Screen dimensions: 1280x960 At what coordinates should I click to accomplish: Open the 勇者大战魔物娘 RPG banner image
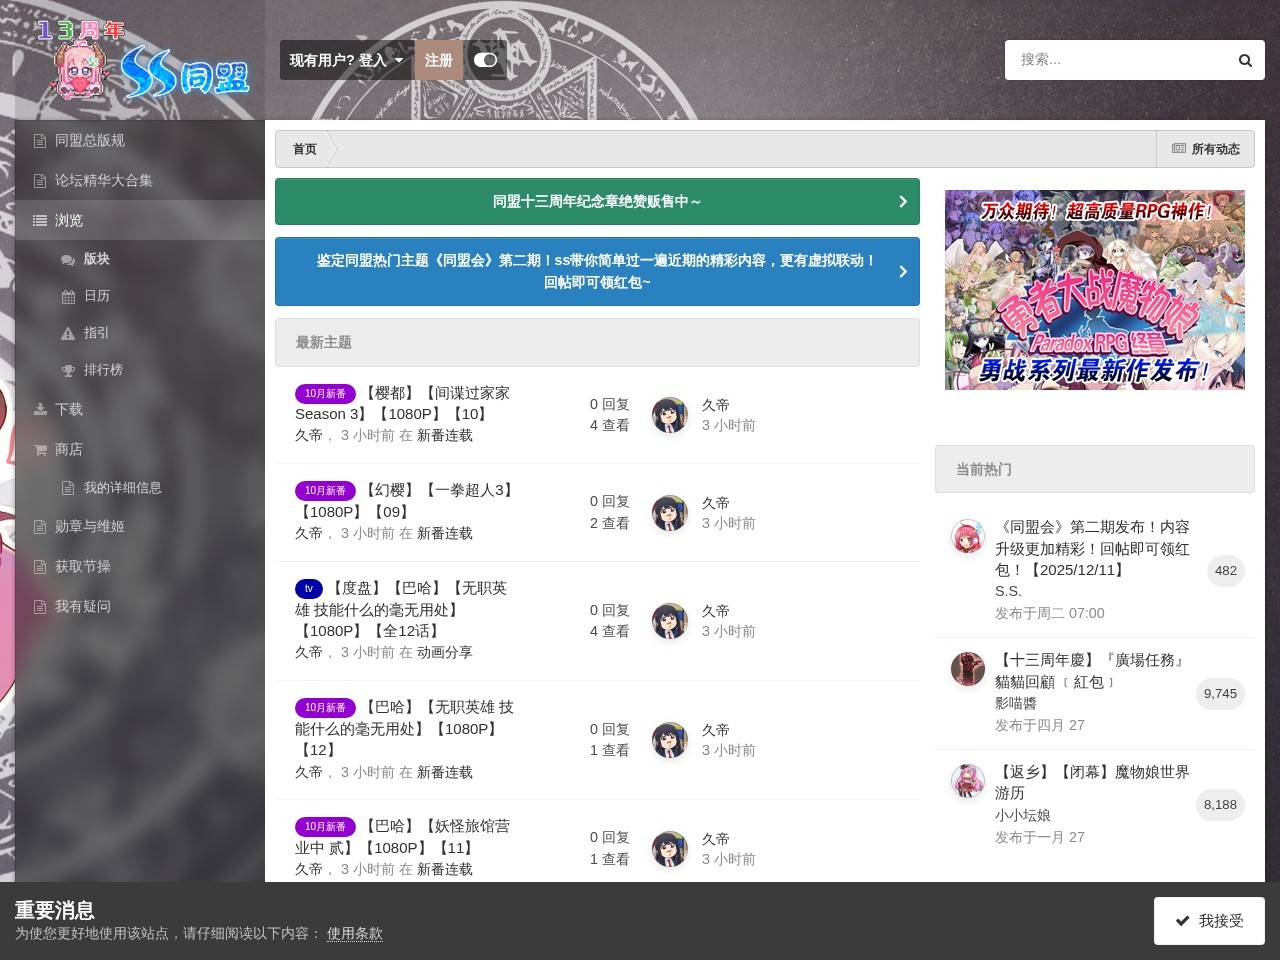(1095, 290)
